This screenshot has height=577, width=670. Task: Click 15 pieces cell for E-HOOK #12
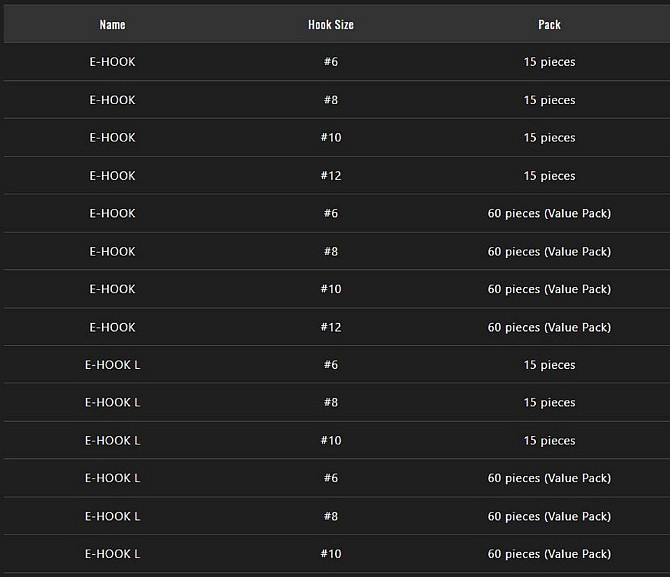[549, 176]
